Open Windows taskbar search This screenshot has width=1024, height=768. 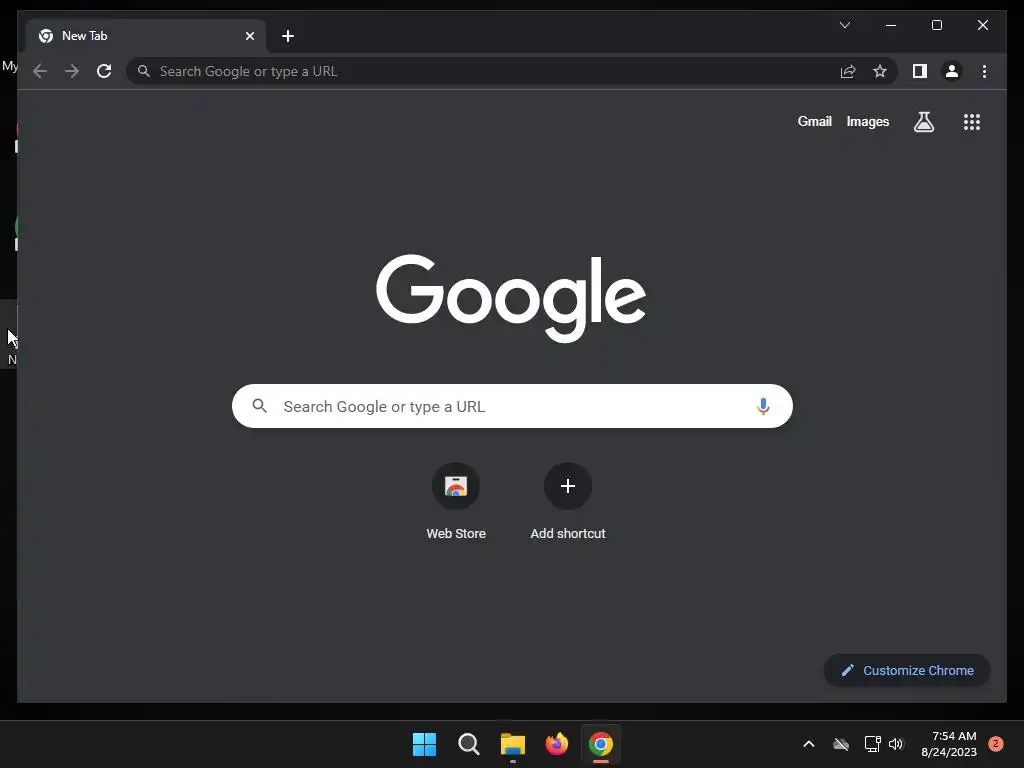(x=469, y=744)
